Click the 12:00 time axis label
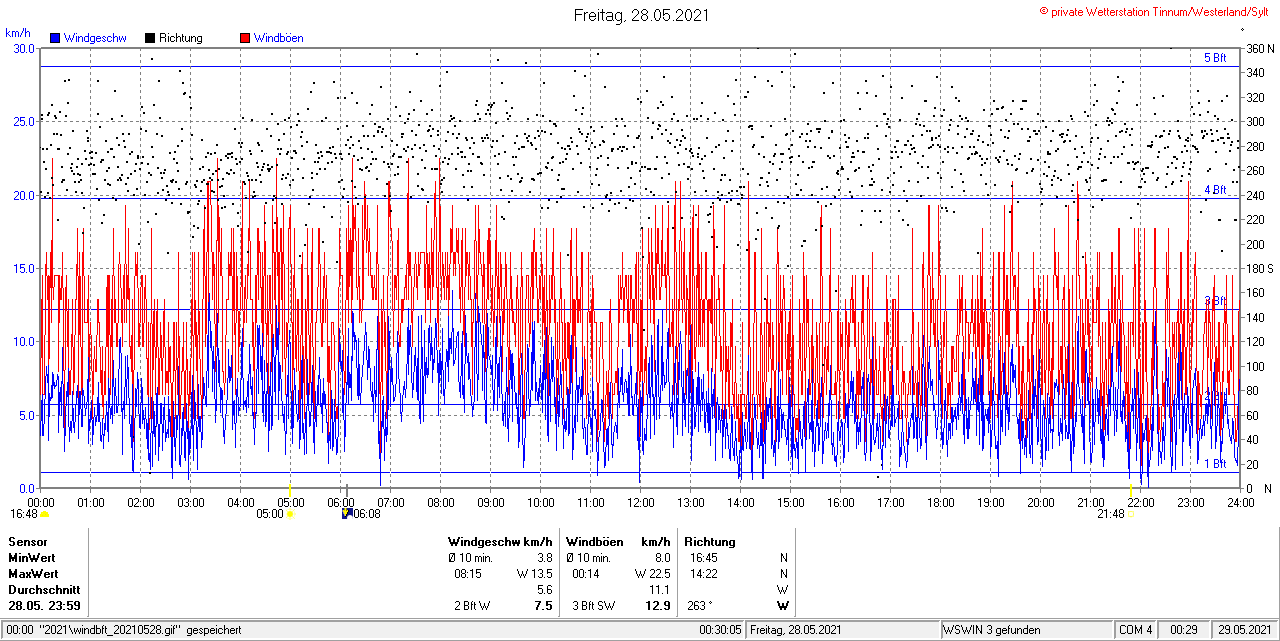 click(x=640, y=502)
